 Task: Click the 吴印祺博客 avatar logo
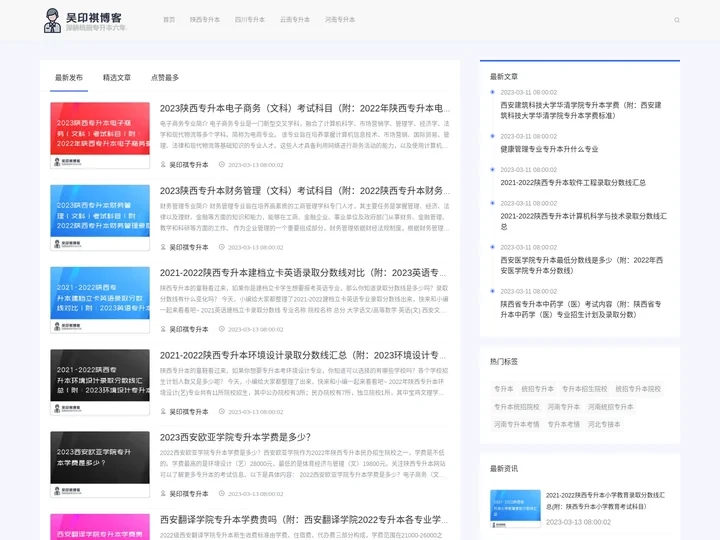click(52, 21)
